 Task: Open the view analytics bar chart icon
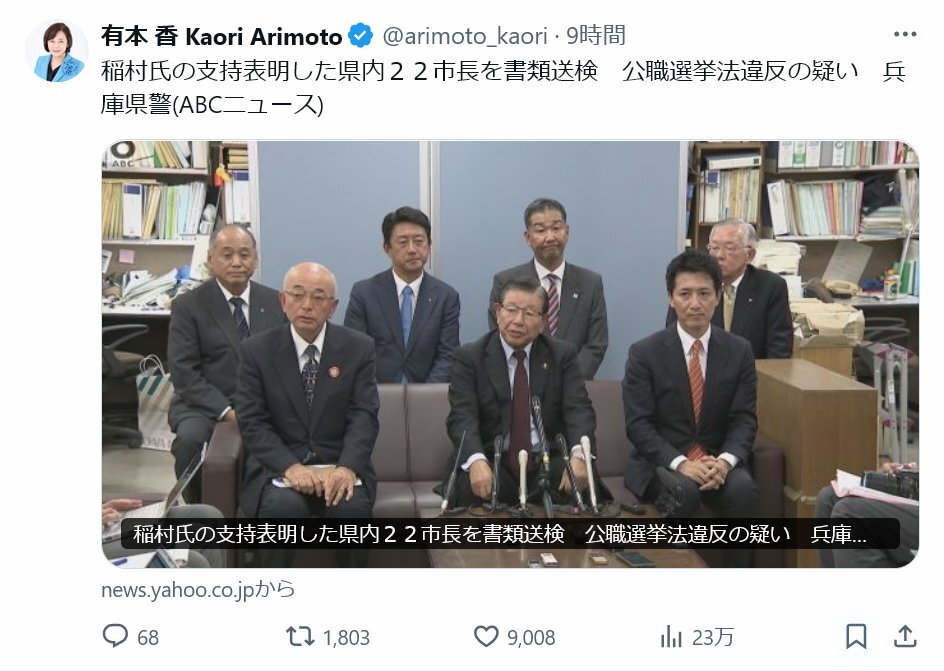(671, 636)
